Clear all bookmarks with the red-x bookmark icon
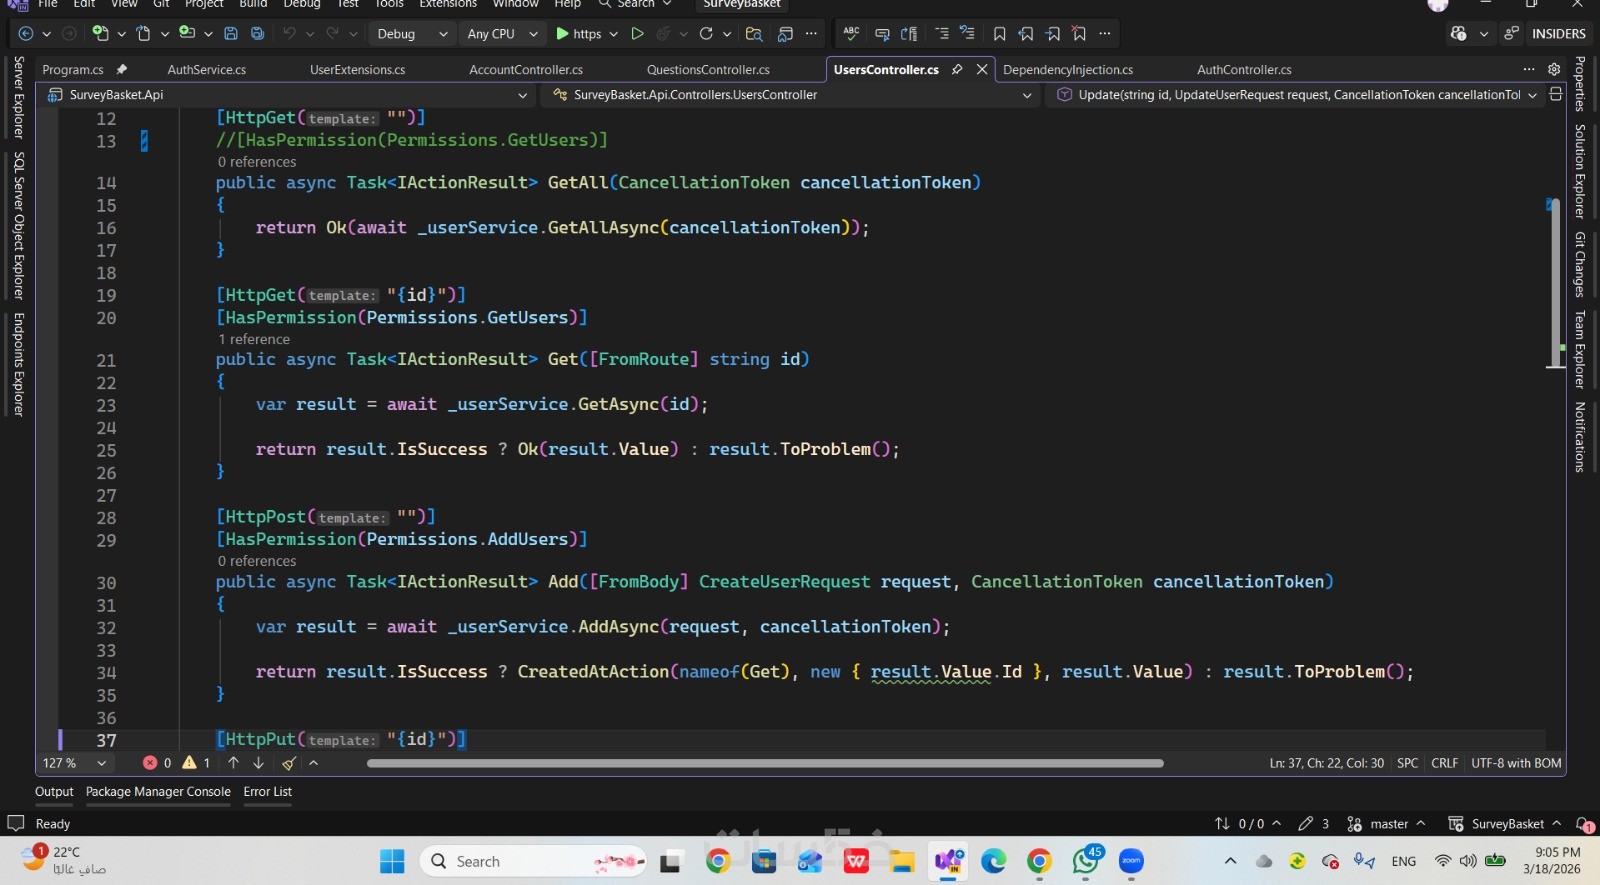 (x=1079, y=34)
